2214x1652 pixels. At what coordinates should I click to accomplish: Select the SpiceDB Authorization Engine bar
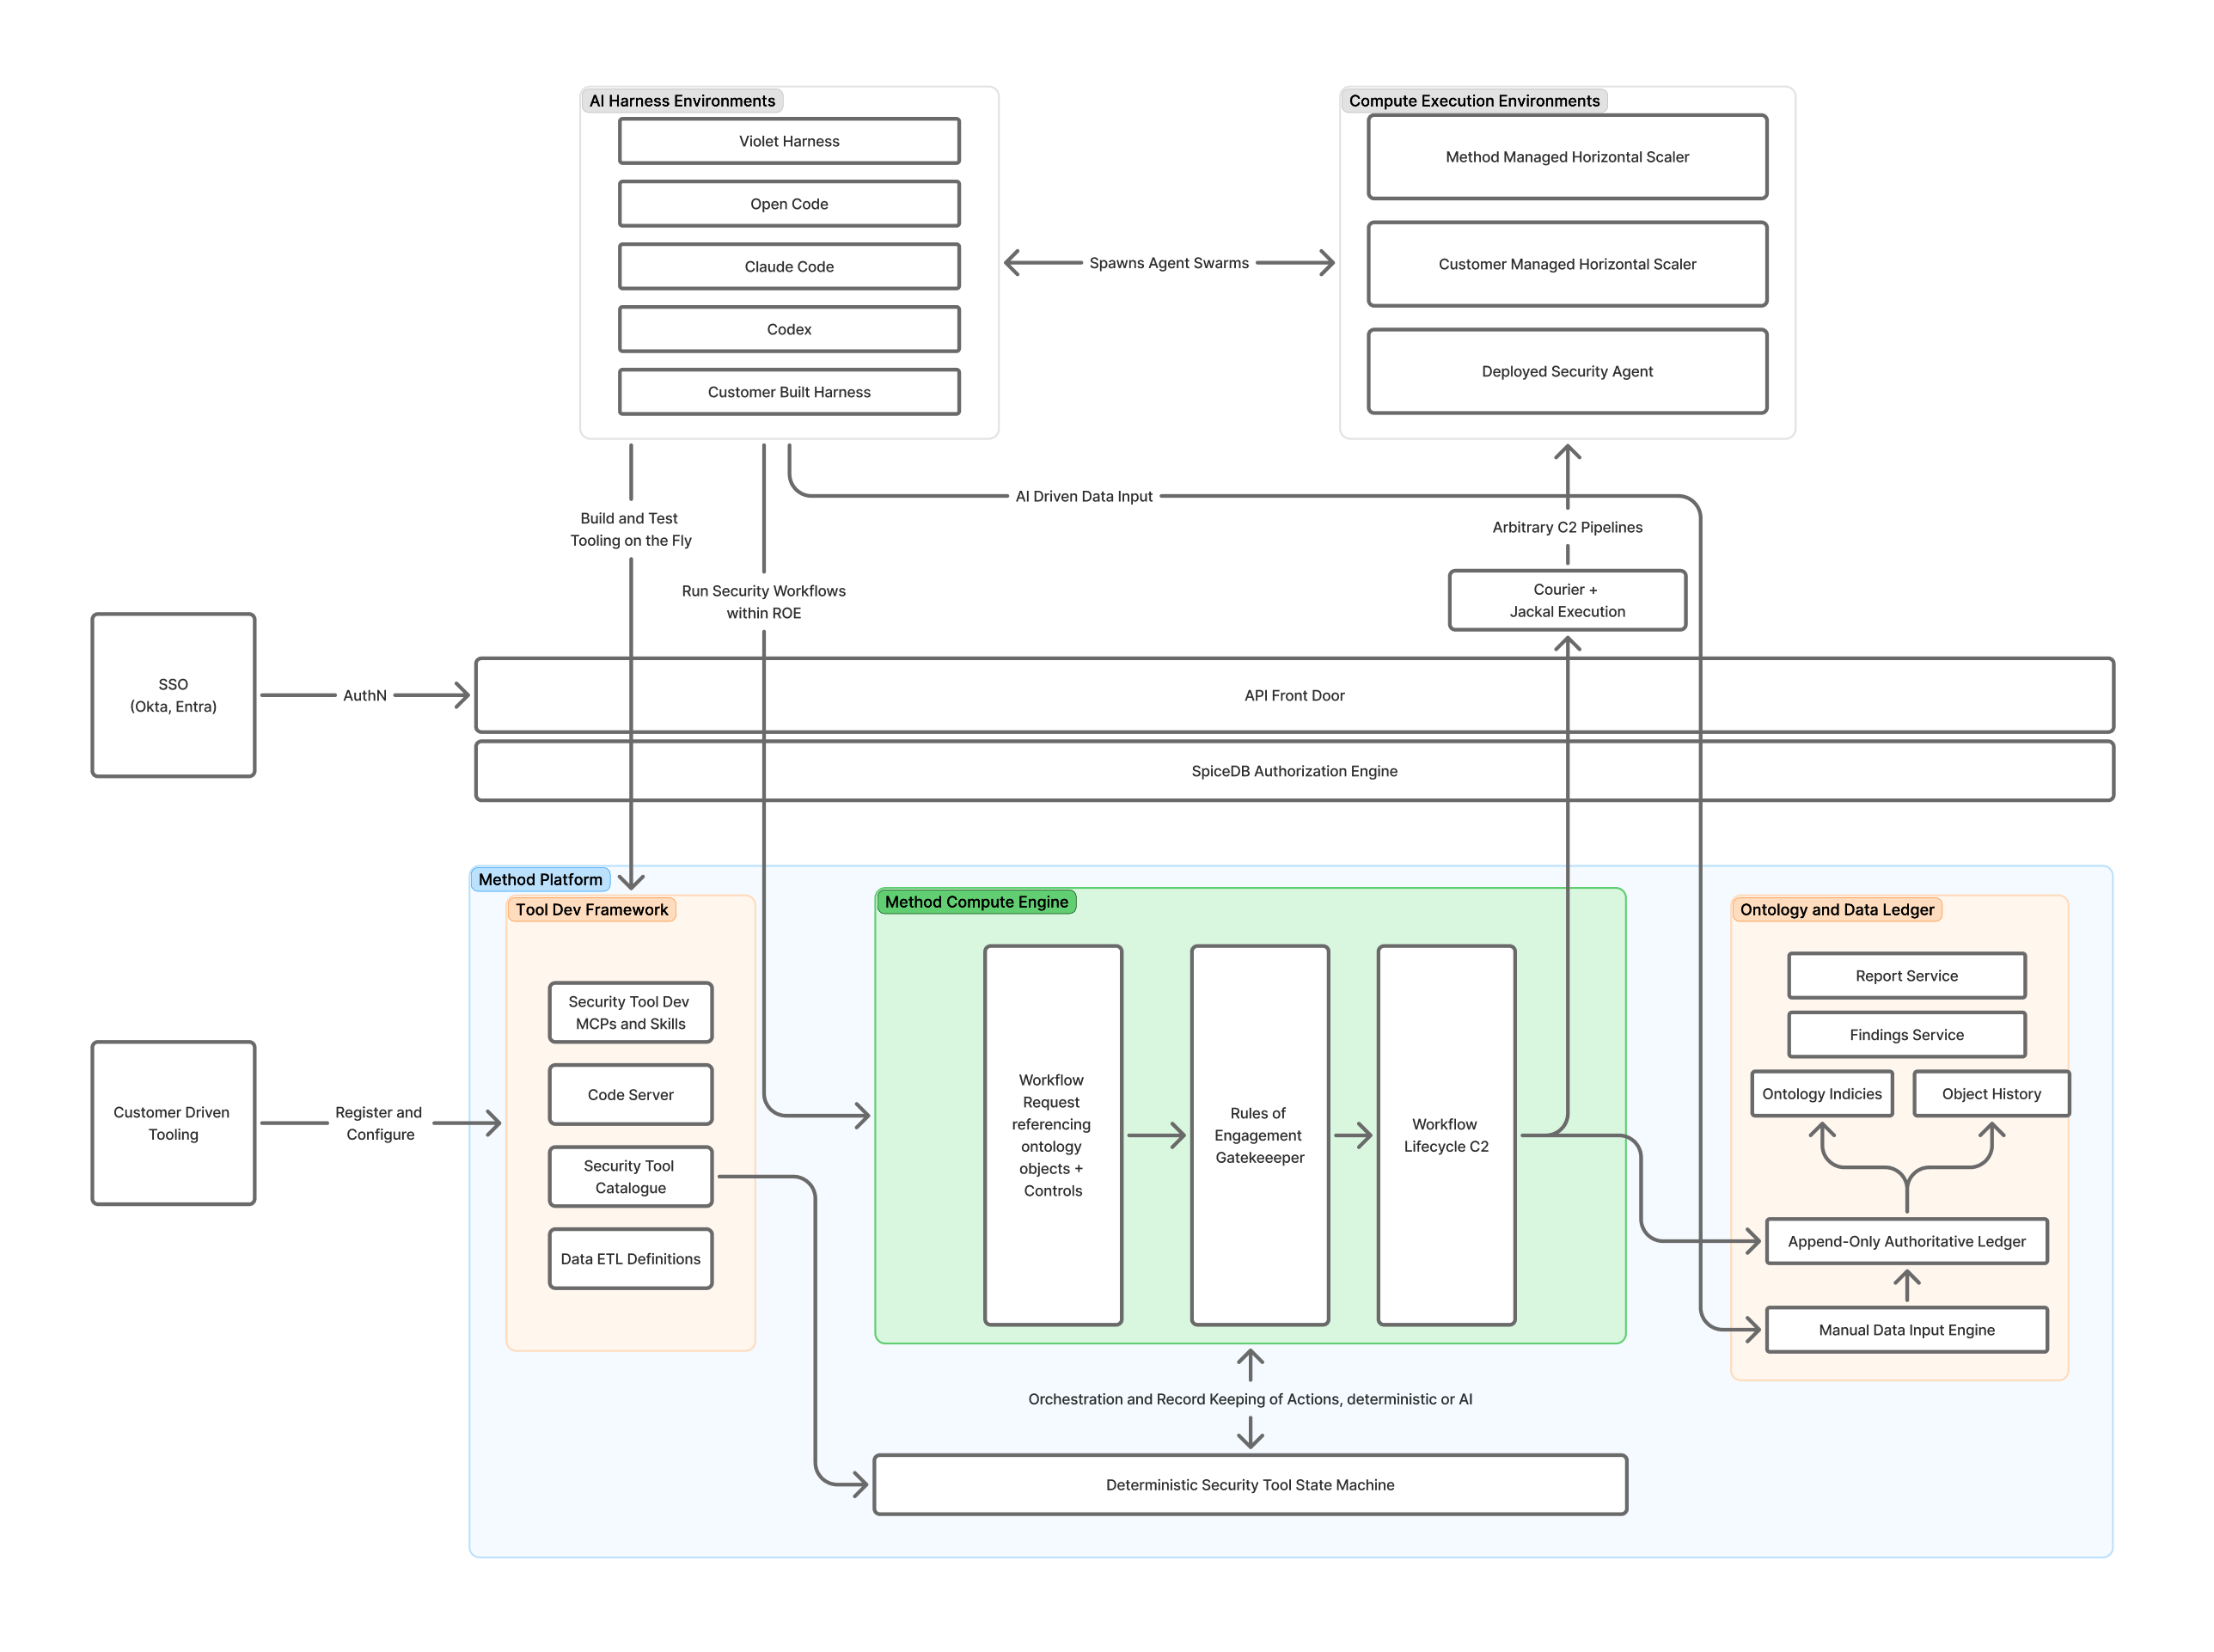(x=1294, y=771)
